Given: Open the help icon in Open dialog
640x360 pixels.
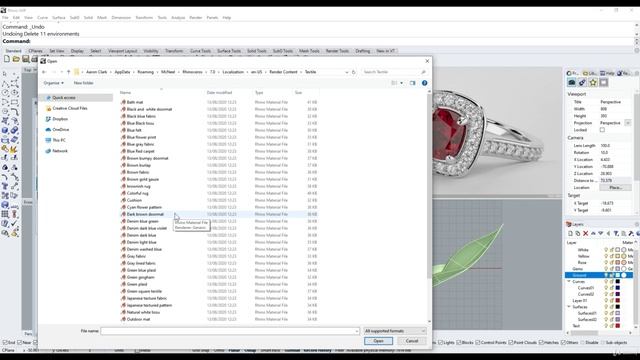Looking at the screenshot, I should 424,83.
